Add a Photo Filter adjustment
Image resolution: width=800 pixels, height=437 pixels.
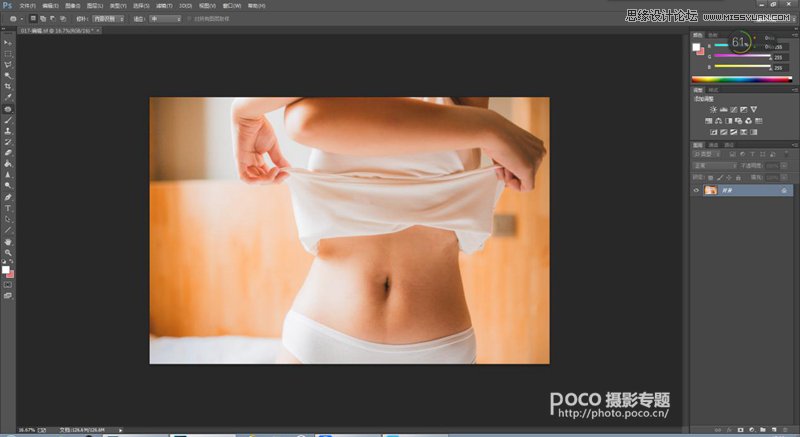(x=738, y=121)
